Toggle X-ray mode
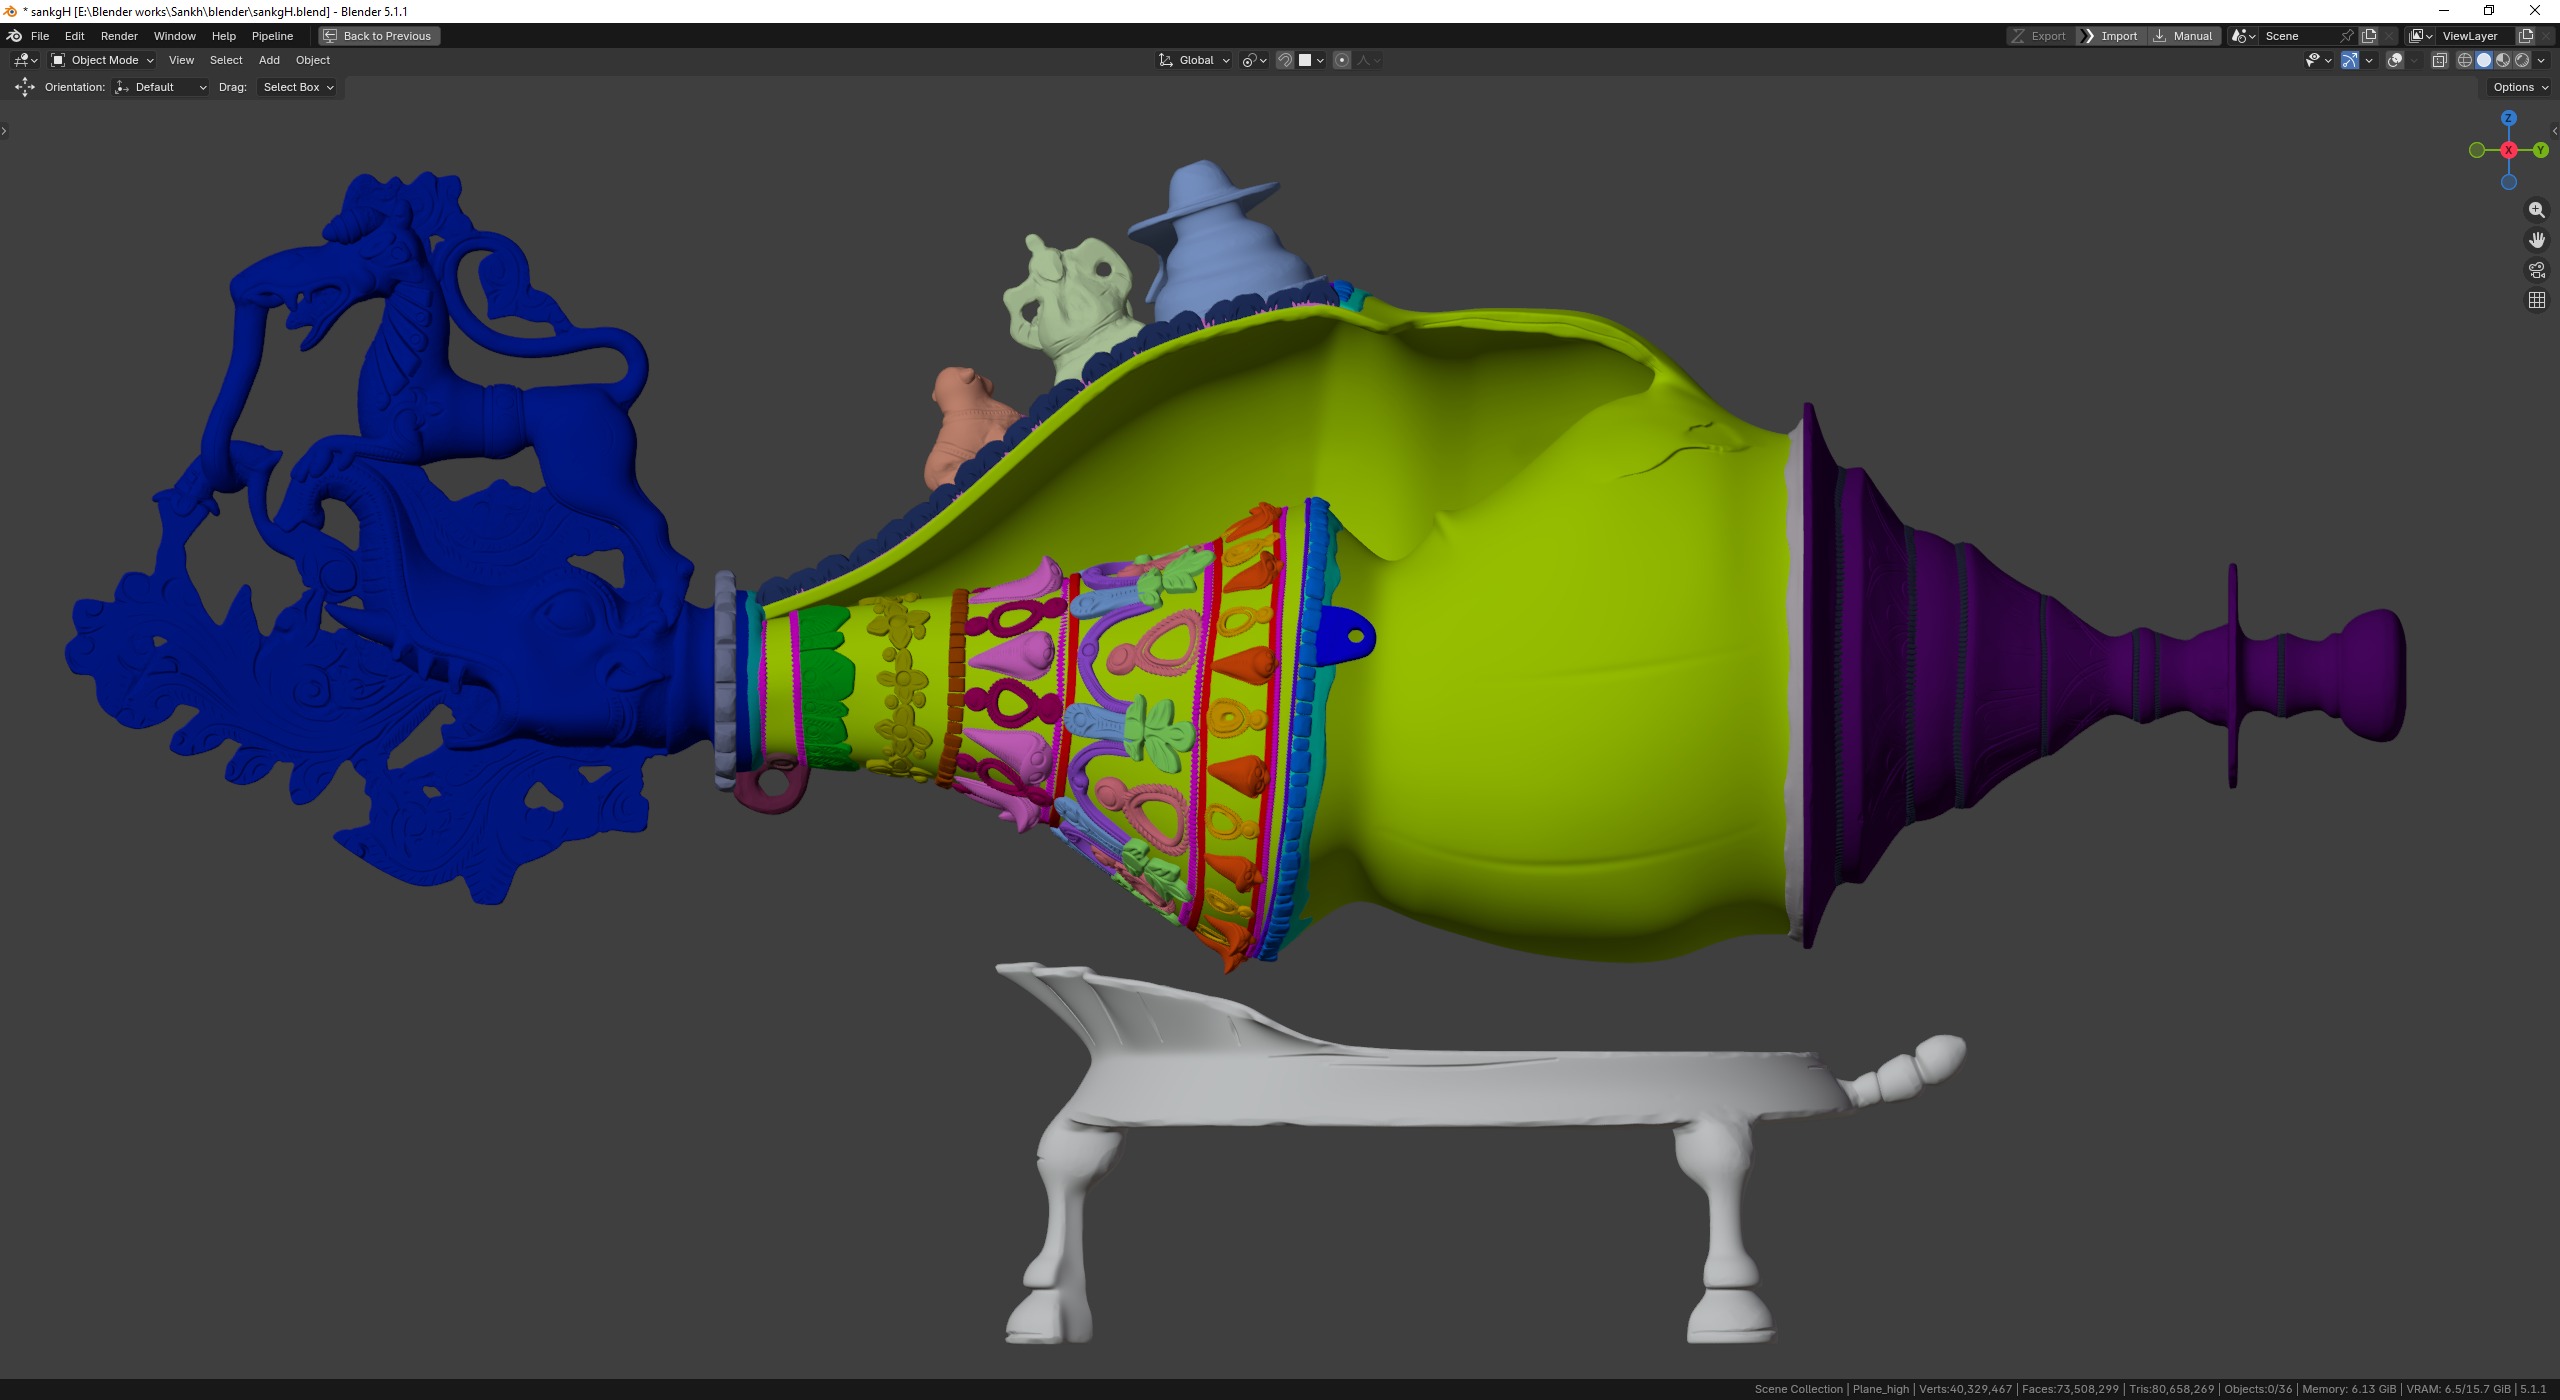This screenshot has height=1400, width=2560. click(x=2439, y=60)
